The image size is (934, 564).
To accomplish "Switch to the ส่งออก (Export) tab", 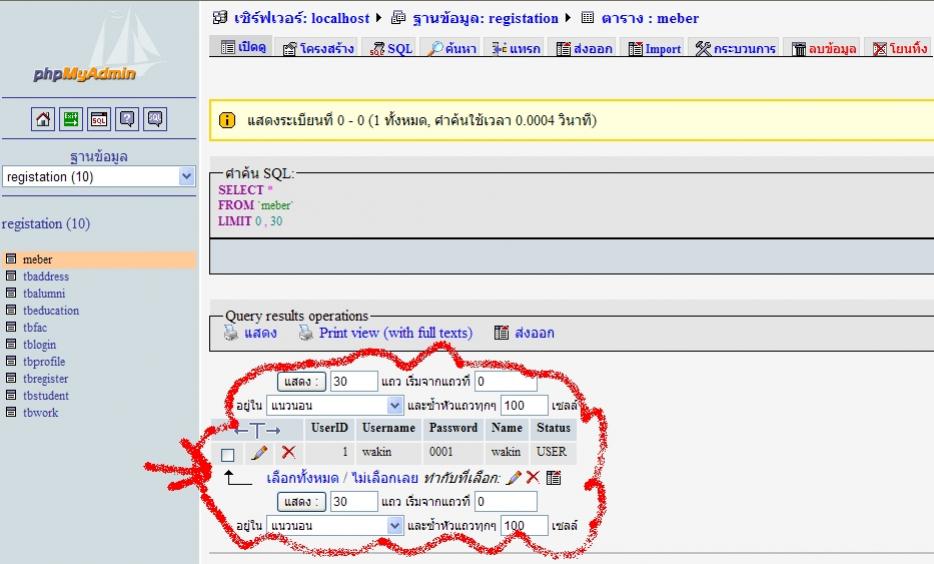I will [584, 48].
